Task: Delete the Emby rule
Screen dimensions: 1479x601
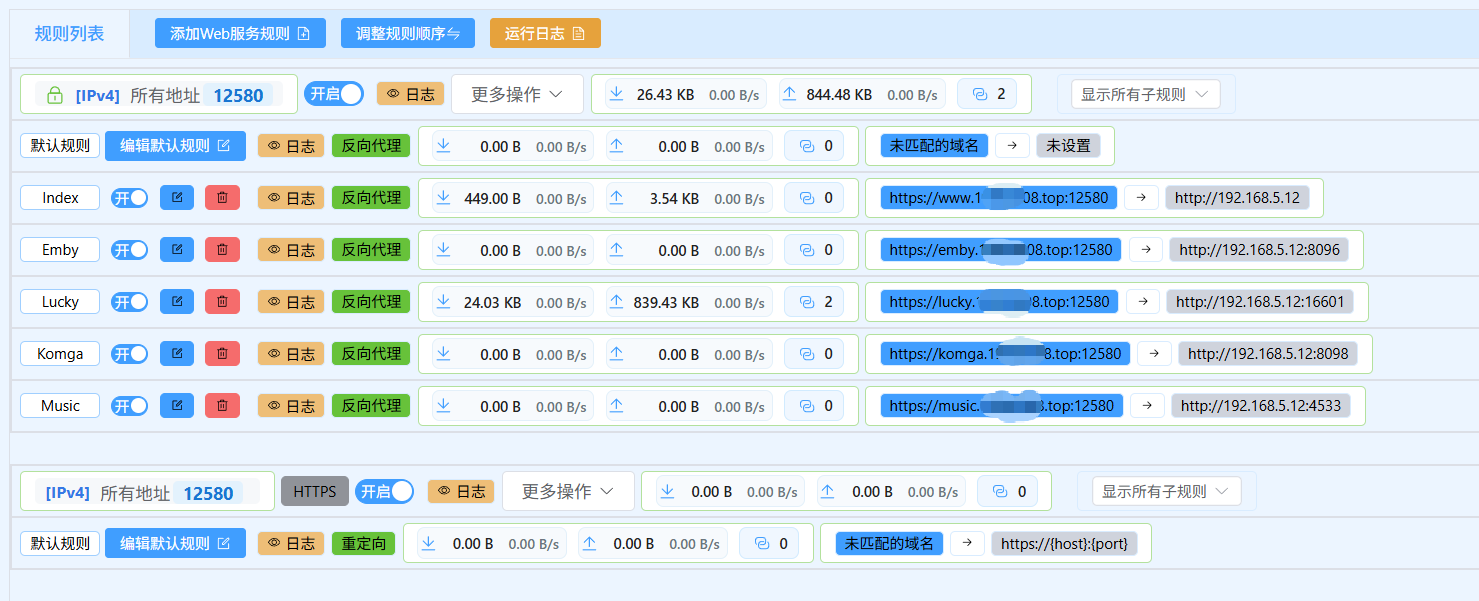Action: (222, 250)
